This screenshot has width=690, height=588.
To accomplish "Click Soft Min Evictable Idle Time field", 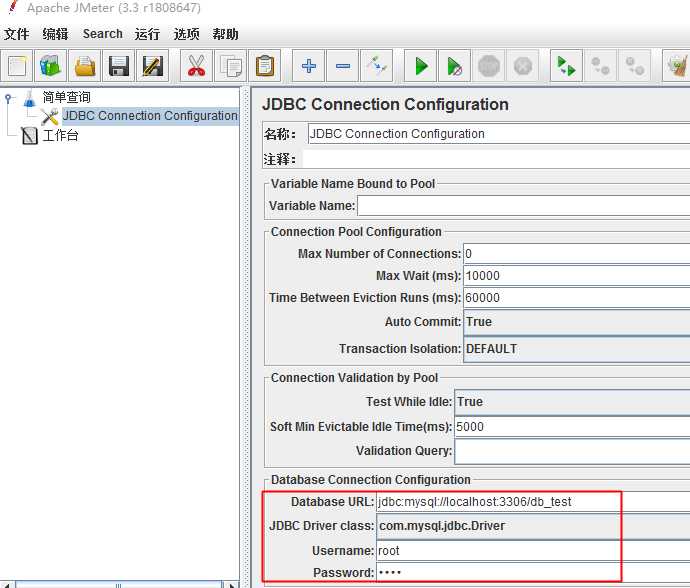I will [572, 427].
